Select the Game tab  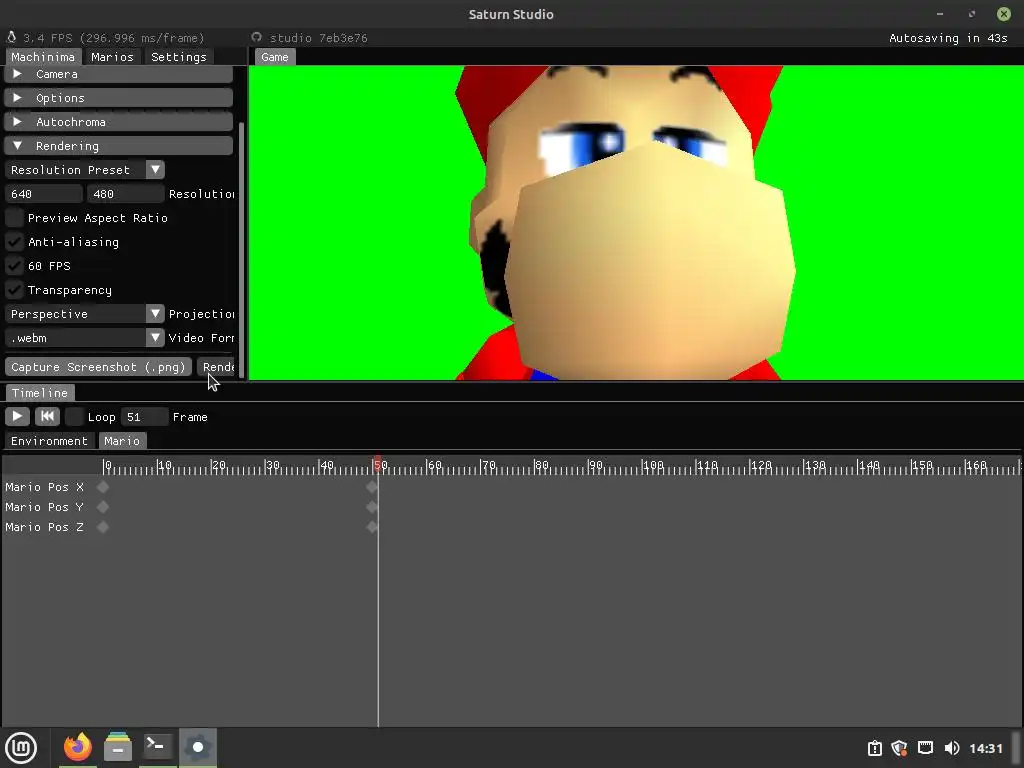[274, 57]
